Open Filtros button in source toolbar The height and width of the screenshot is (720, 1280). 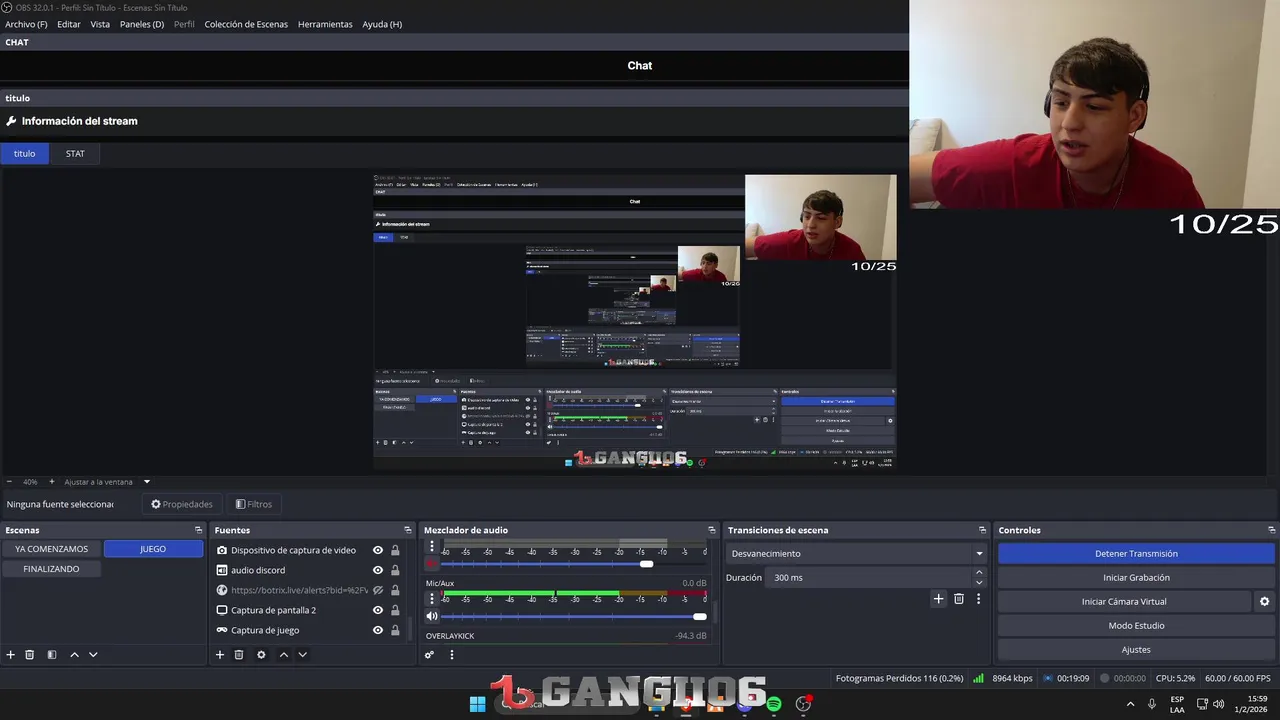click(x=254, y=504)
